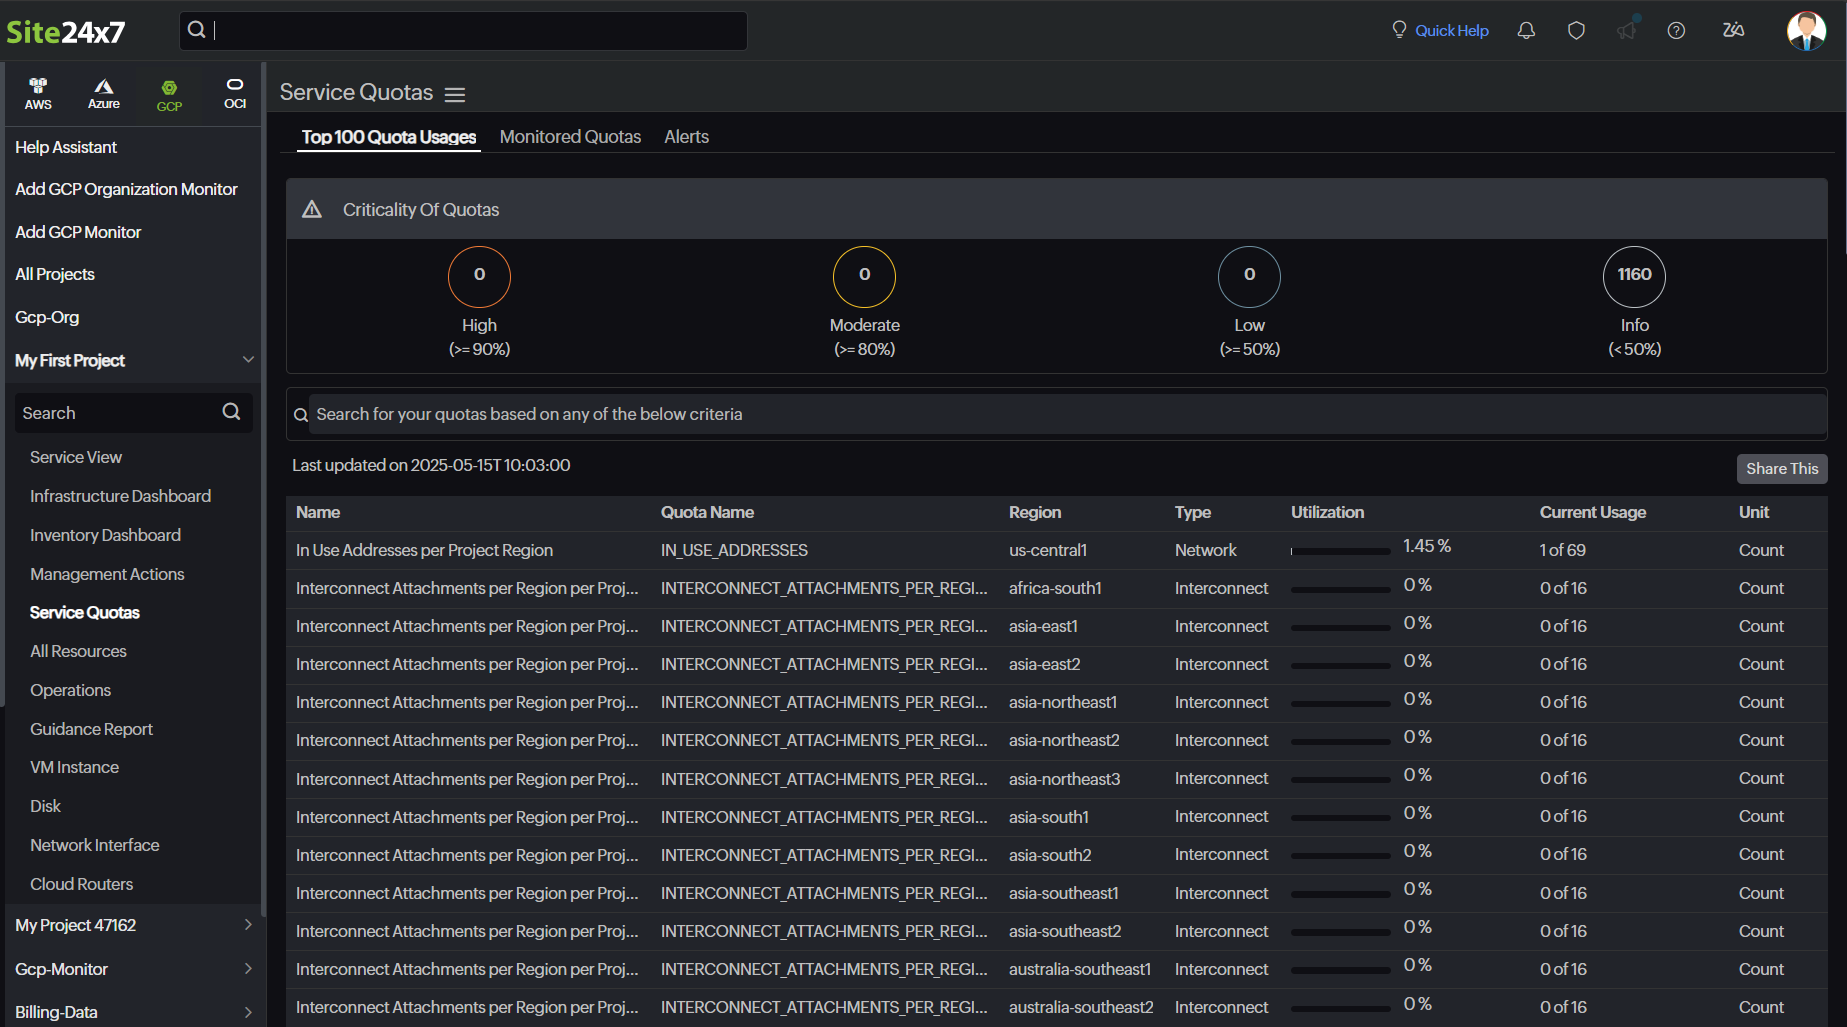Click the us-central1 utilization progress bar
This screenshot has width=1847, height=1027.
pos(1340,551)
